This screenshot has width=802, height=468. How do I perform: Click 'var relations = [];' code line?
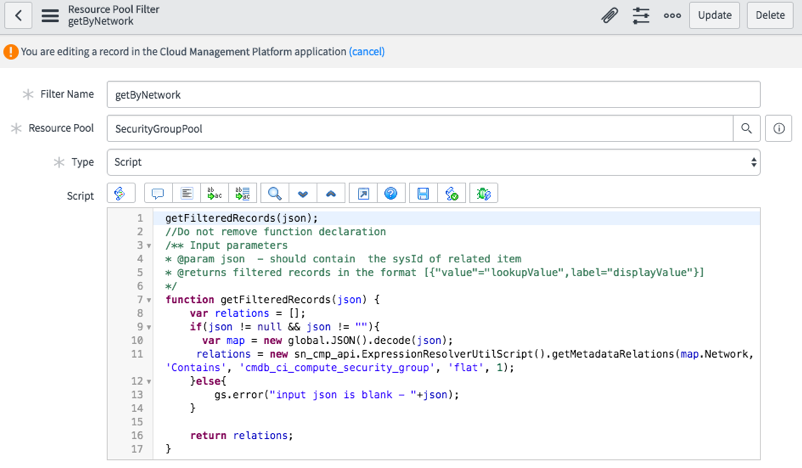(248, 313)
